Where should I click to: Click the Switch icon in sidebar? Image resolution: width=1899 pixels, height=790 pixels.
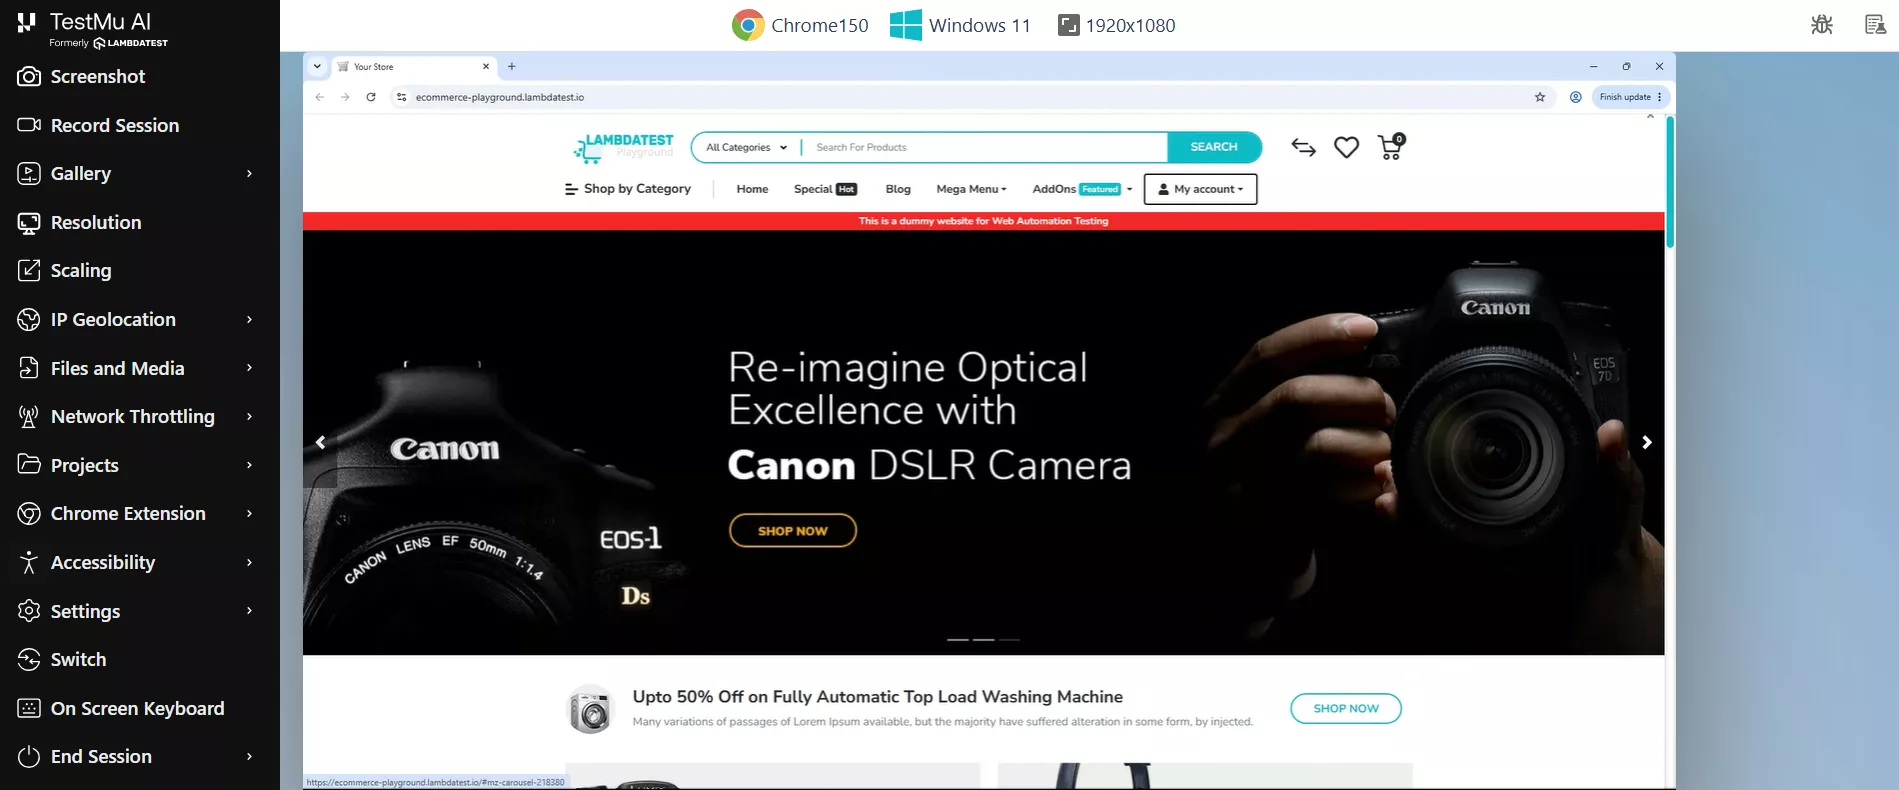tap(29, 659)
